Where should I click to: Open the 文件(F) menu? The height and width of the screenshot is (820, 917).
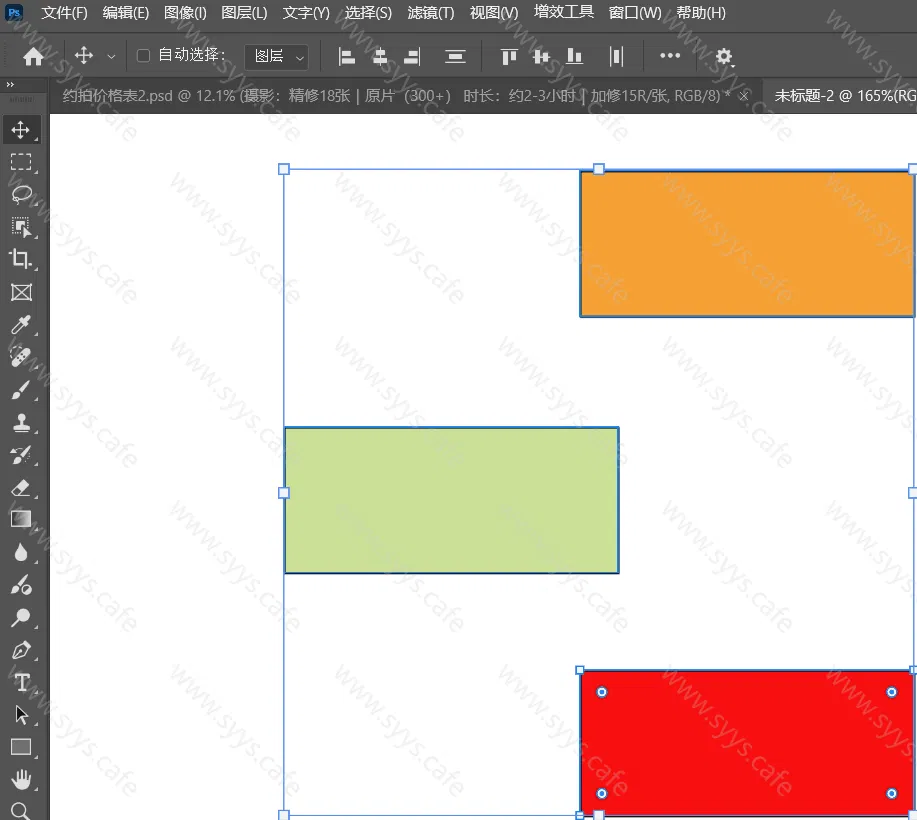click(x=64, y=12)
